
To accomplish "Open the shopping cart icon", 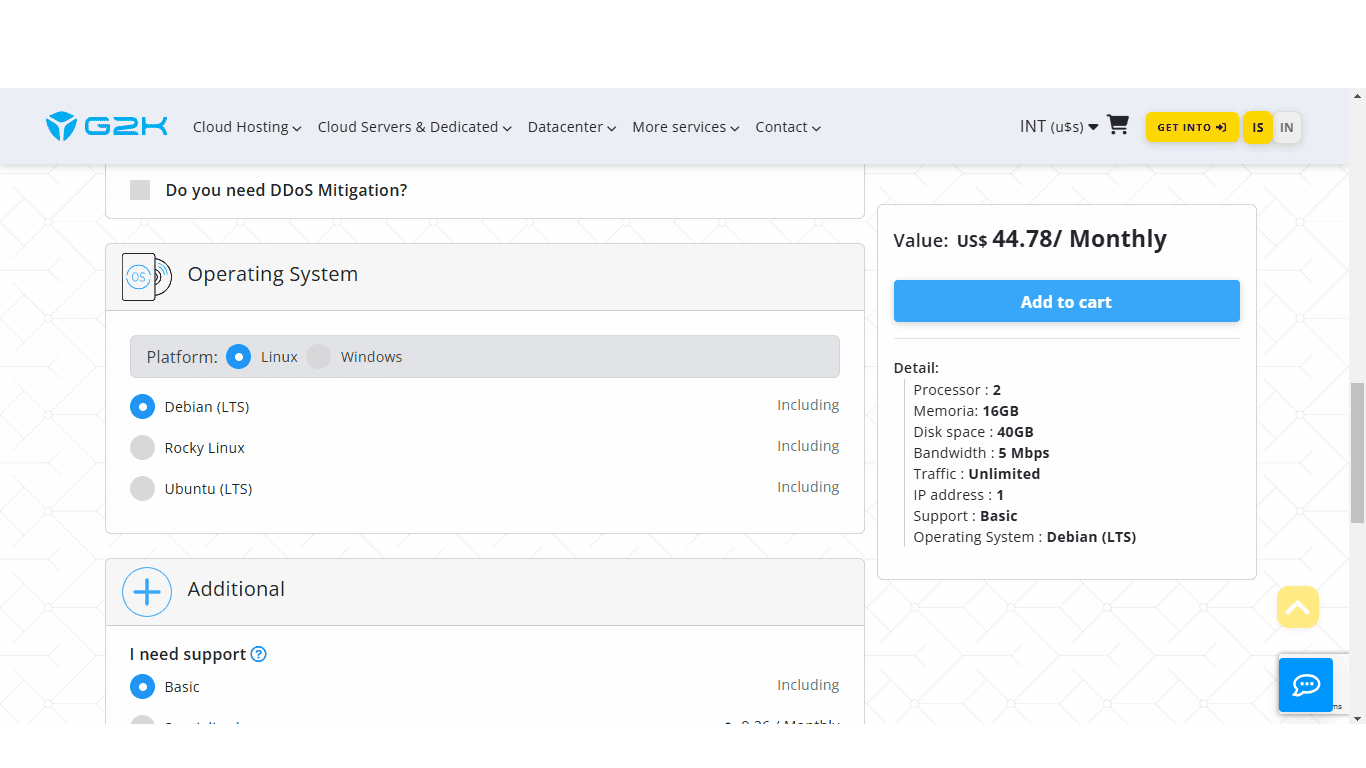I will point(1118,125).
